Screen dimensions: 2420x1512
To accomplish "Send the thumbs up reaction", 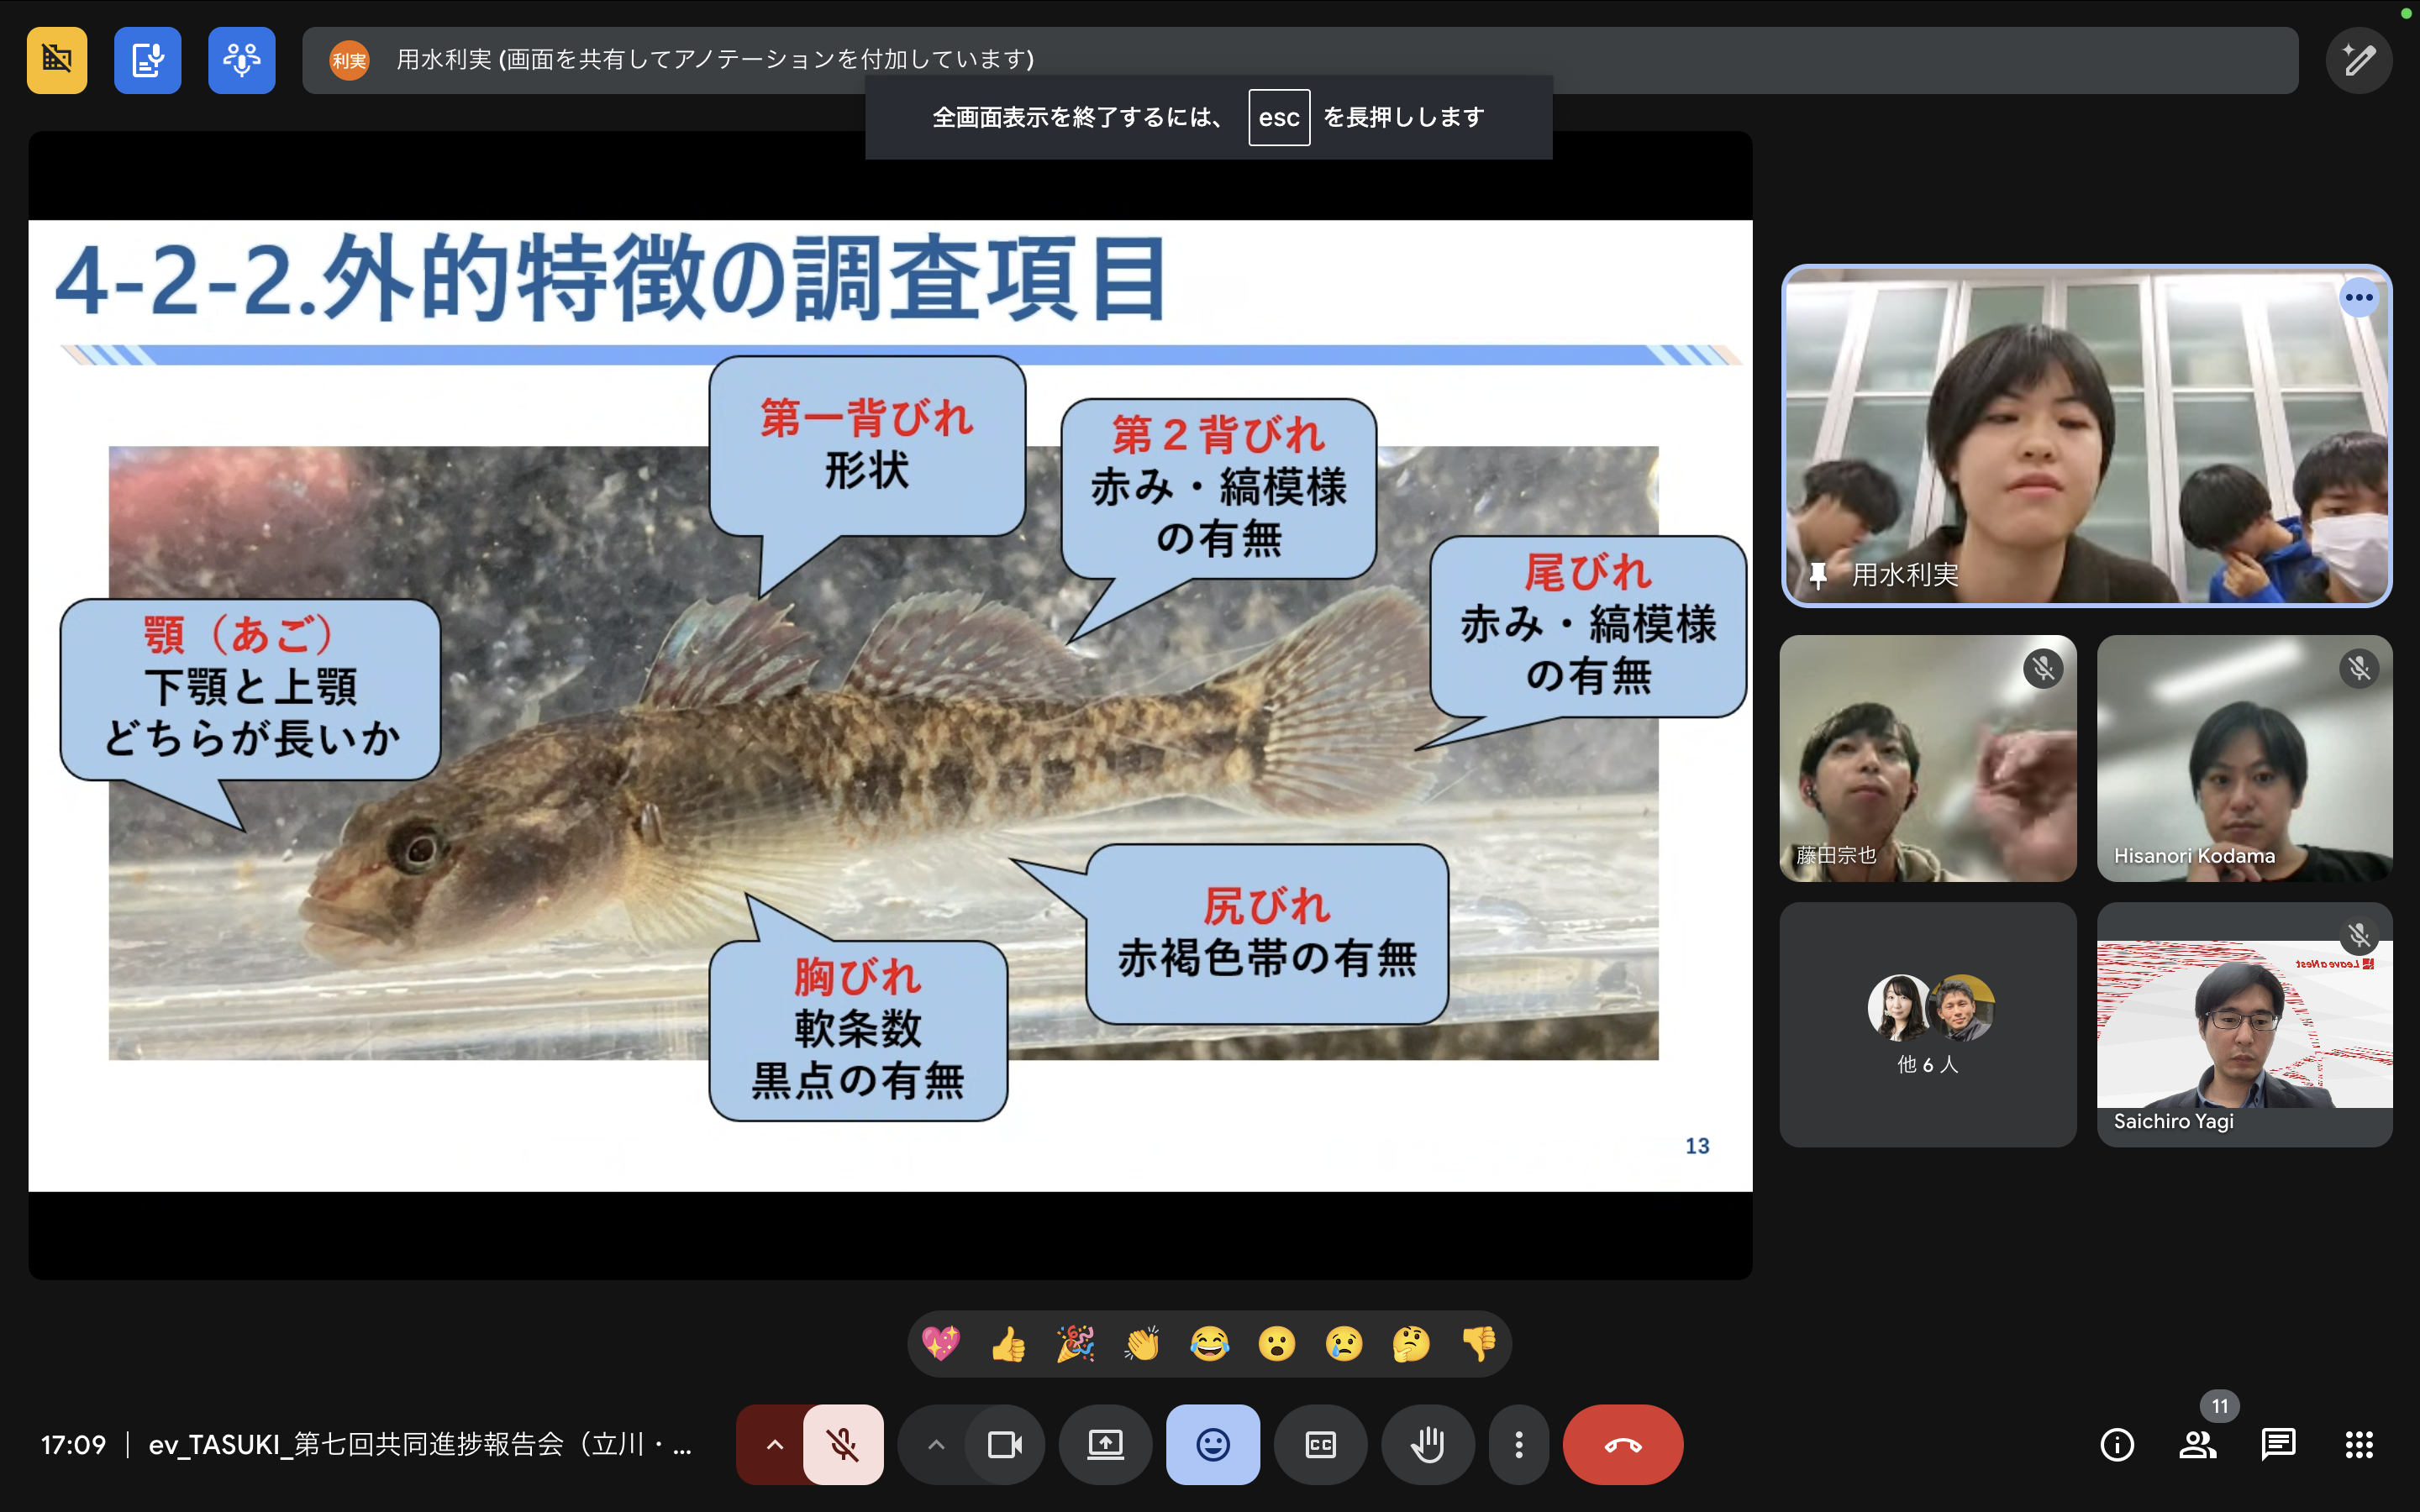I will click(x=1008, y=1344).
